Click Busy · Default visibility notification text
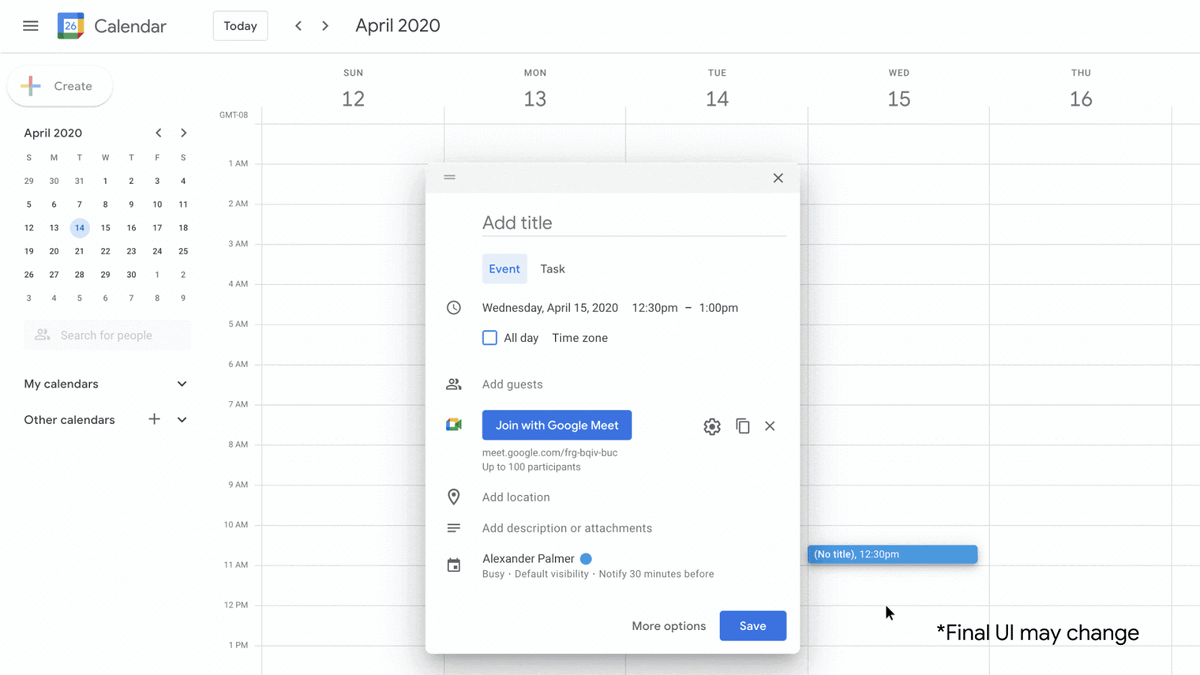 pyautogui.click(x=598, y=574)
